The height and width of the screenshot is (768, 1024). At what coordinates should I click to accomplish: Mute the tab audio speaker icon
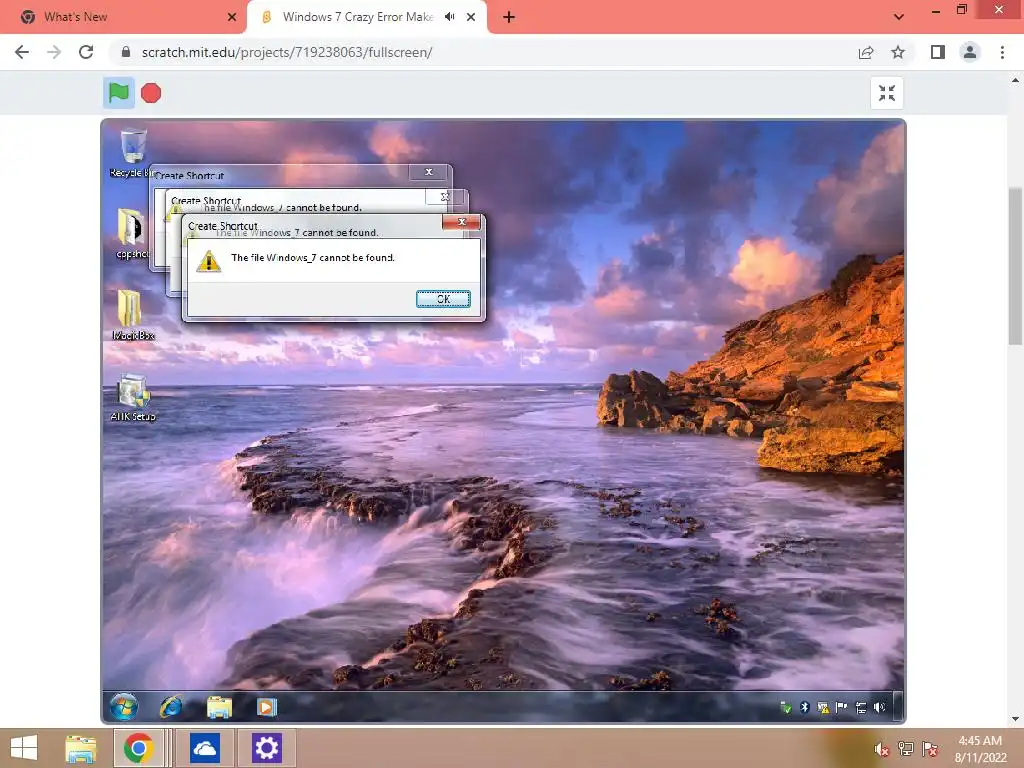tap(449, 17)
